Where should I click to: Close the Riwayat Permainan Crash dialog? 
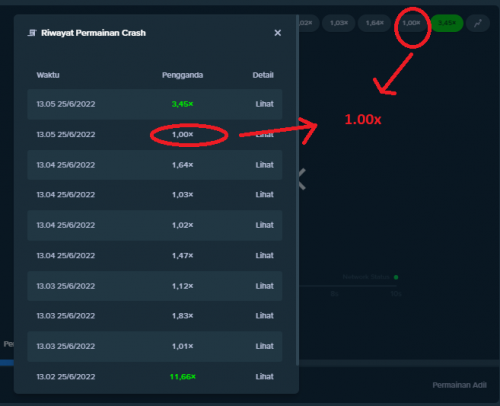[278, 33]
